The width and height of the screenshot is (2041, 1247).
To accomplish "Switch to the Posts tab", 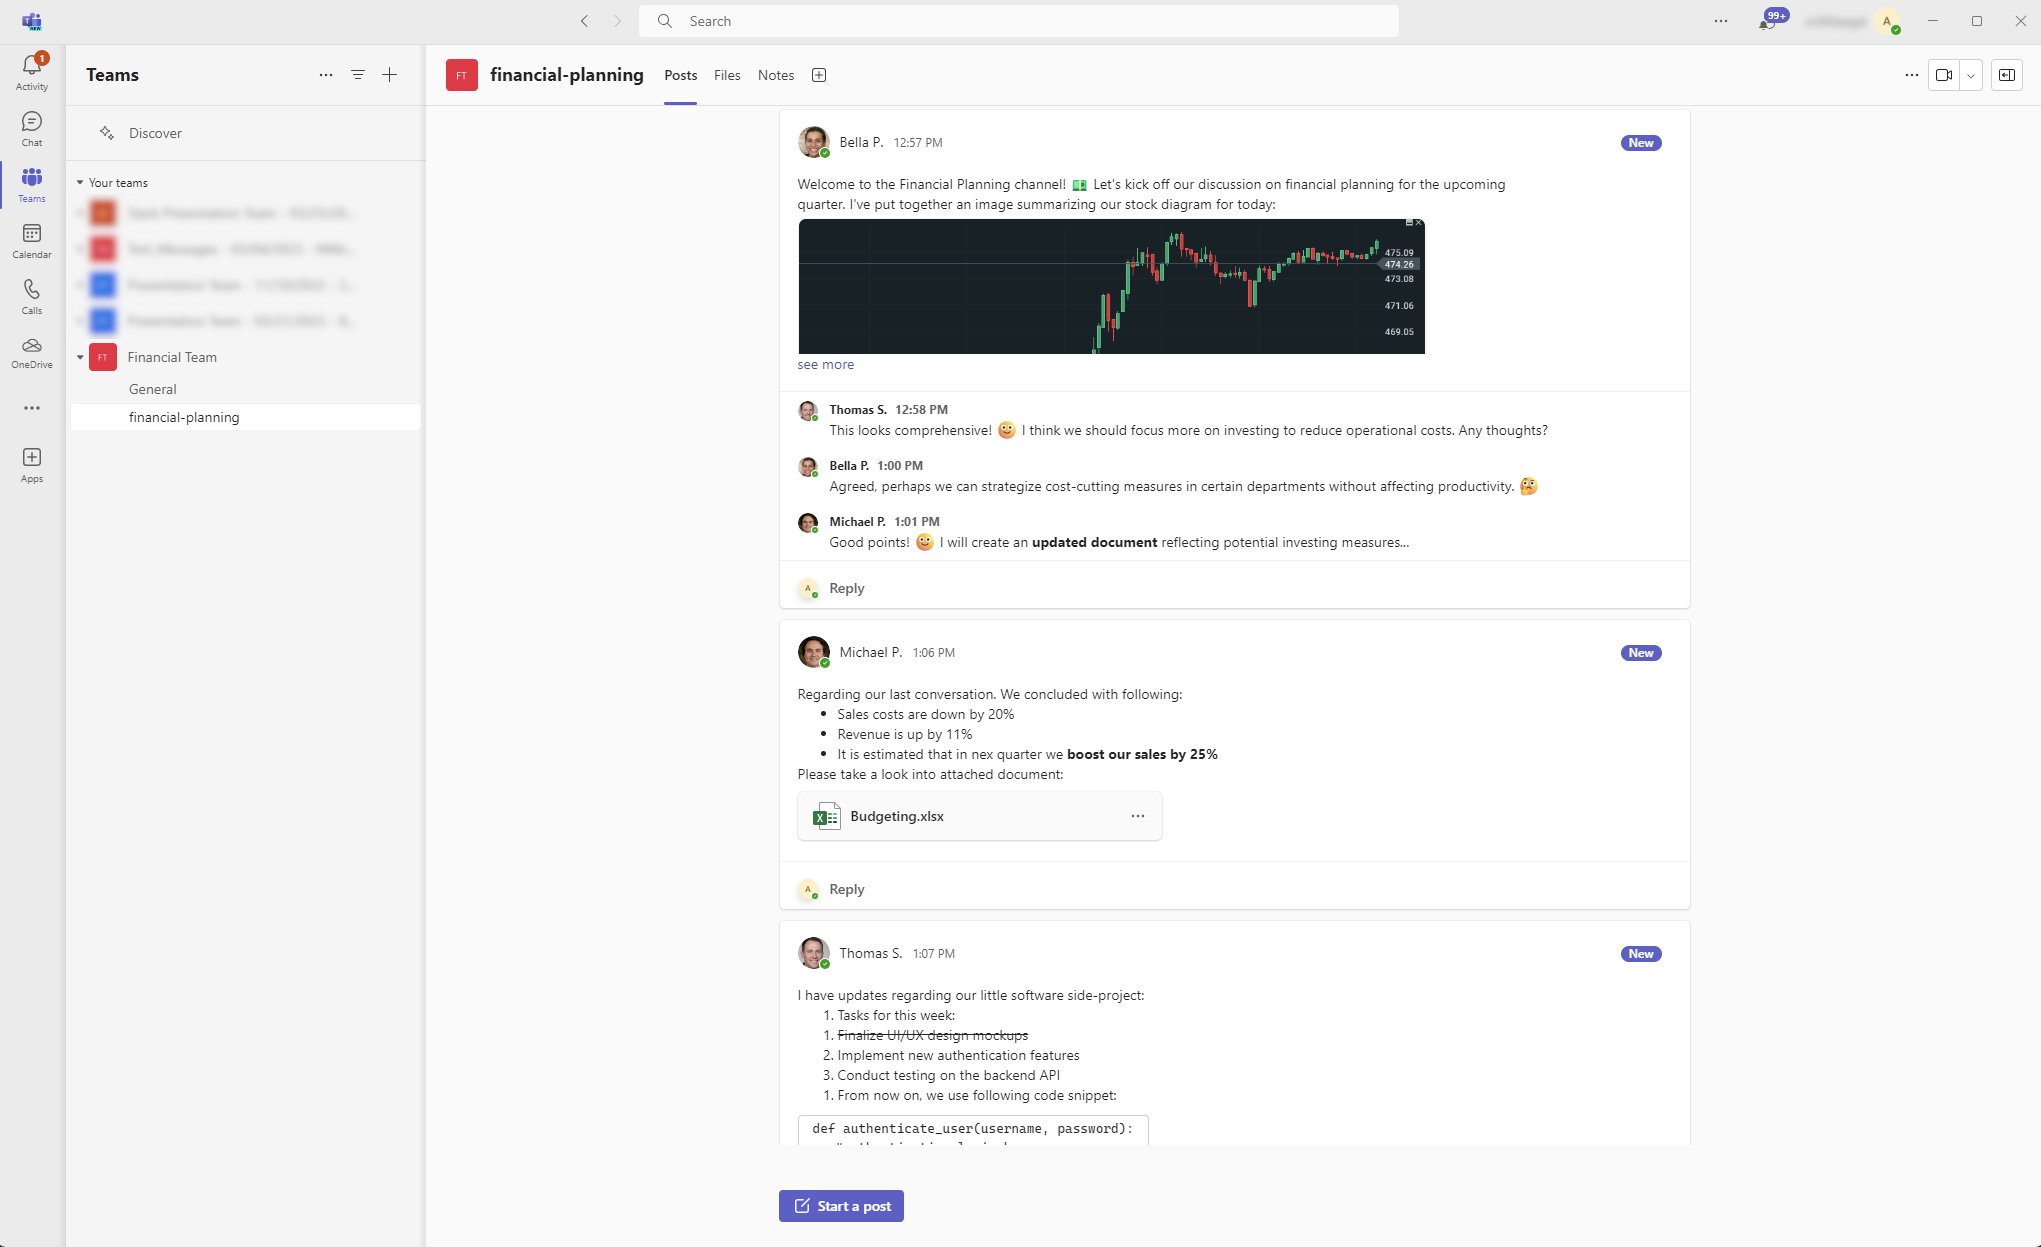I will pos(681,75).
